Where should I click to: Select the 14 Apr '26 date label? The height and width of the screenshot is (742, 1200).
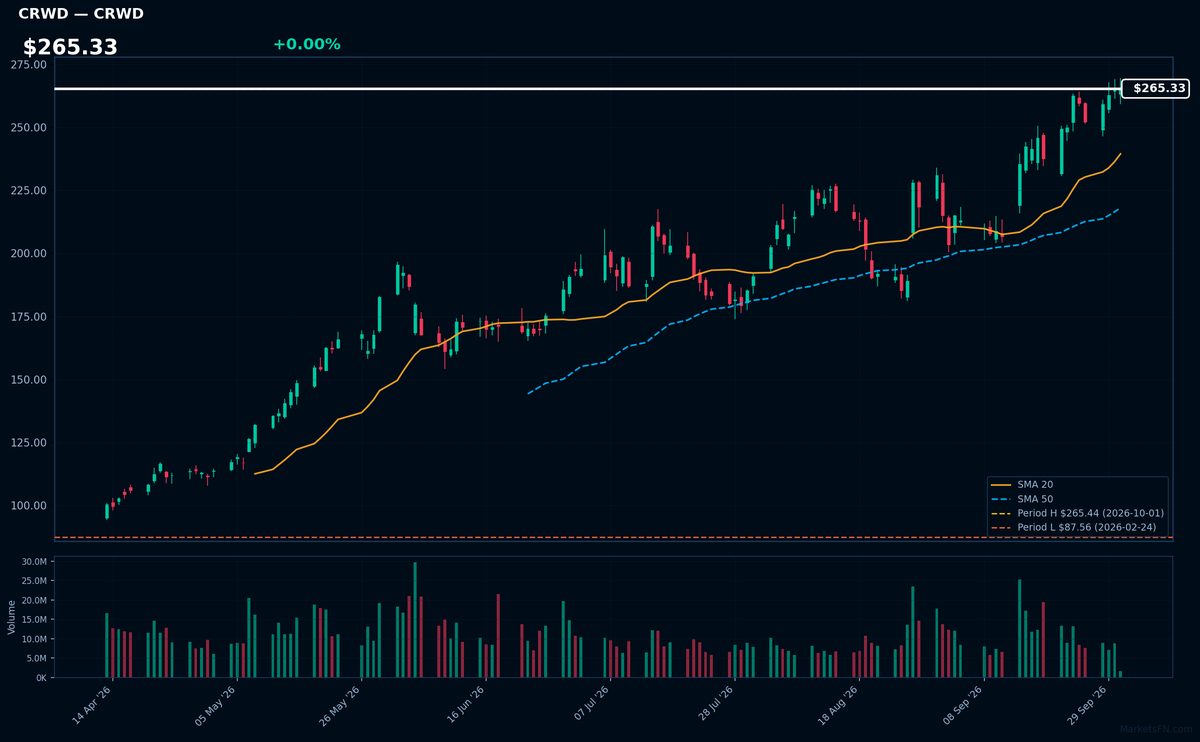[93, 705]
